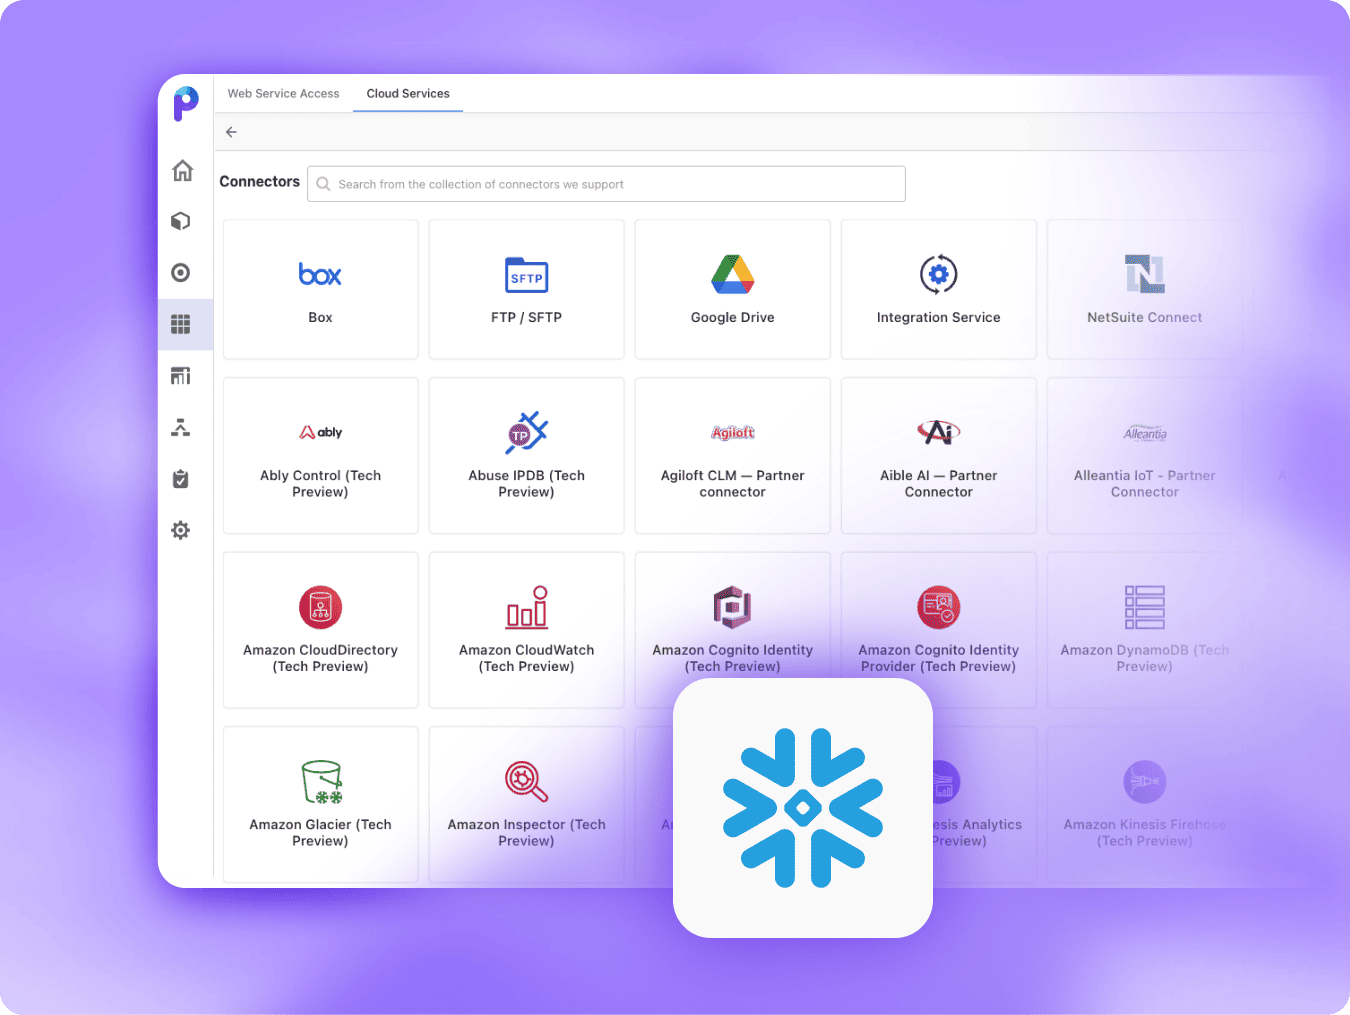The width and height of the screenshot is (1350, 1015).
Task: Select the Cloud Services tab
Action: point(408,93)
